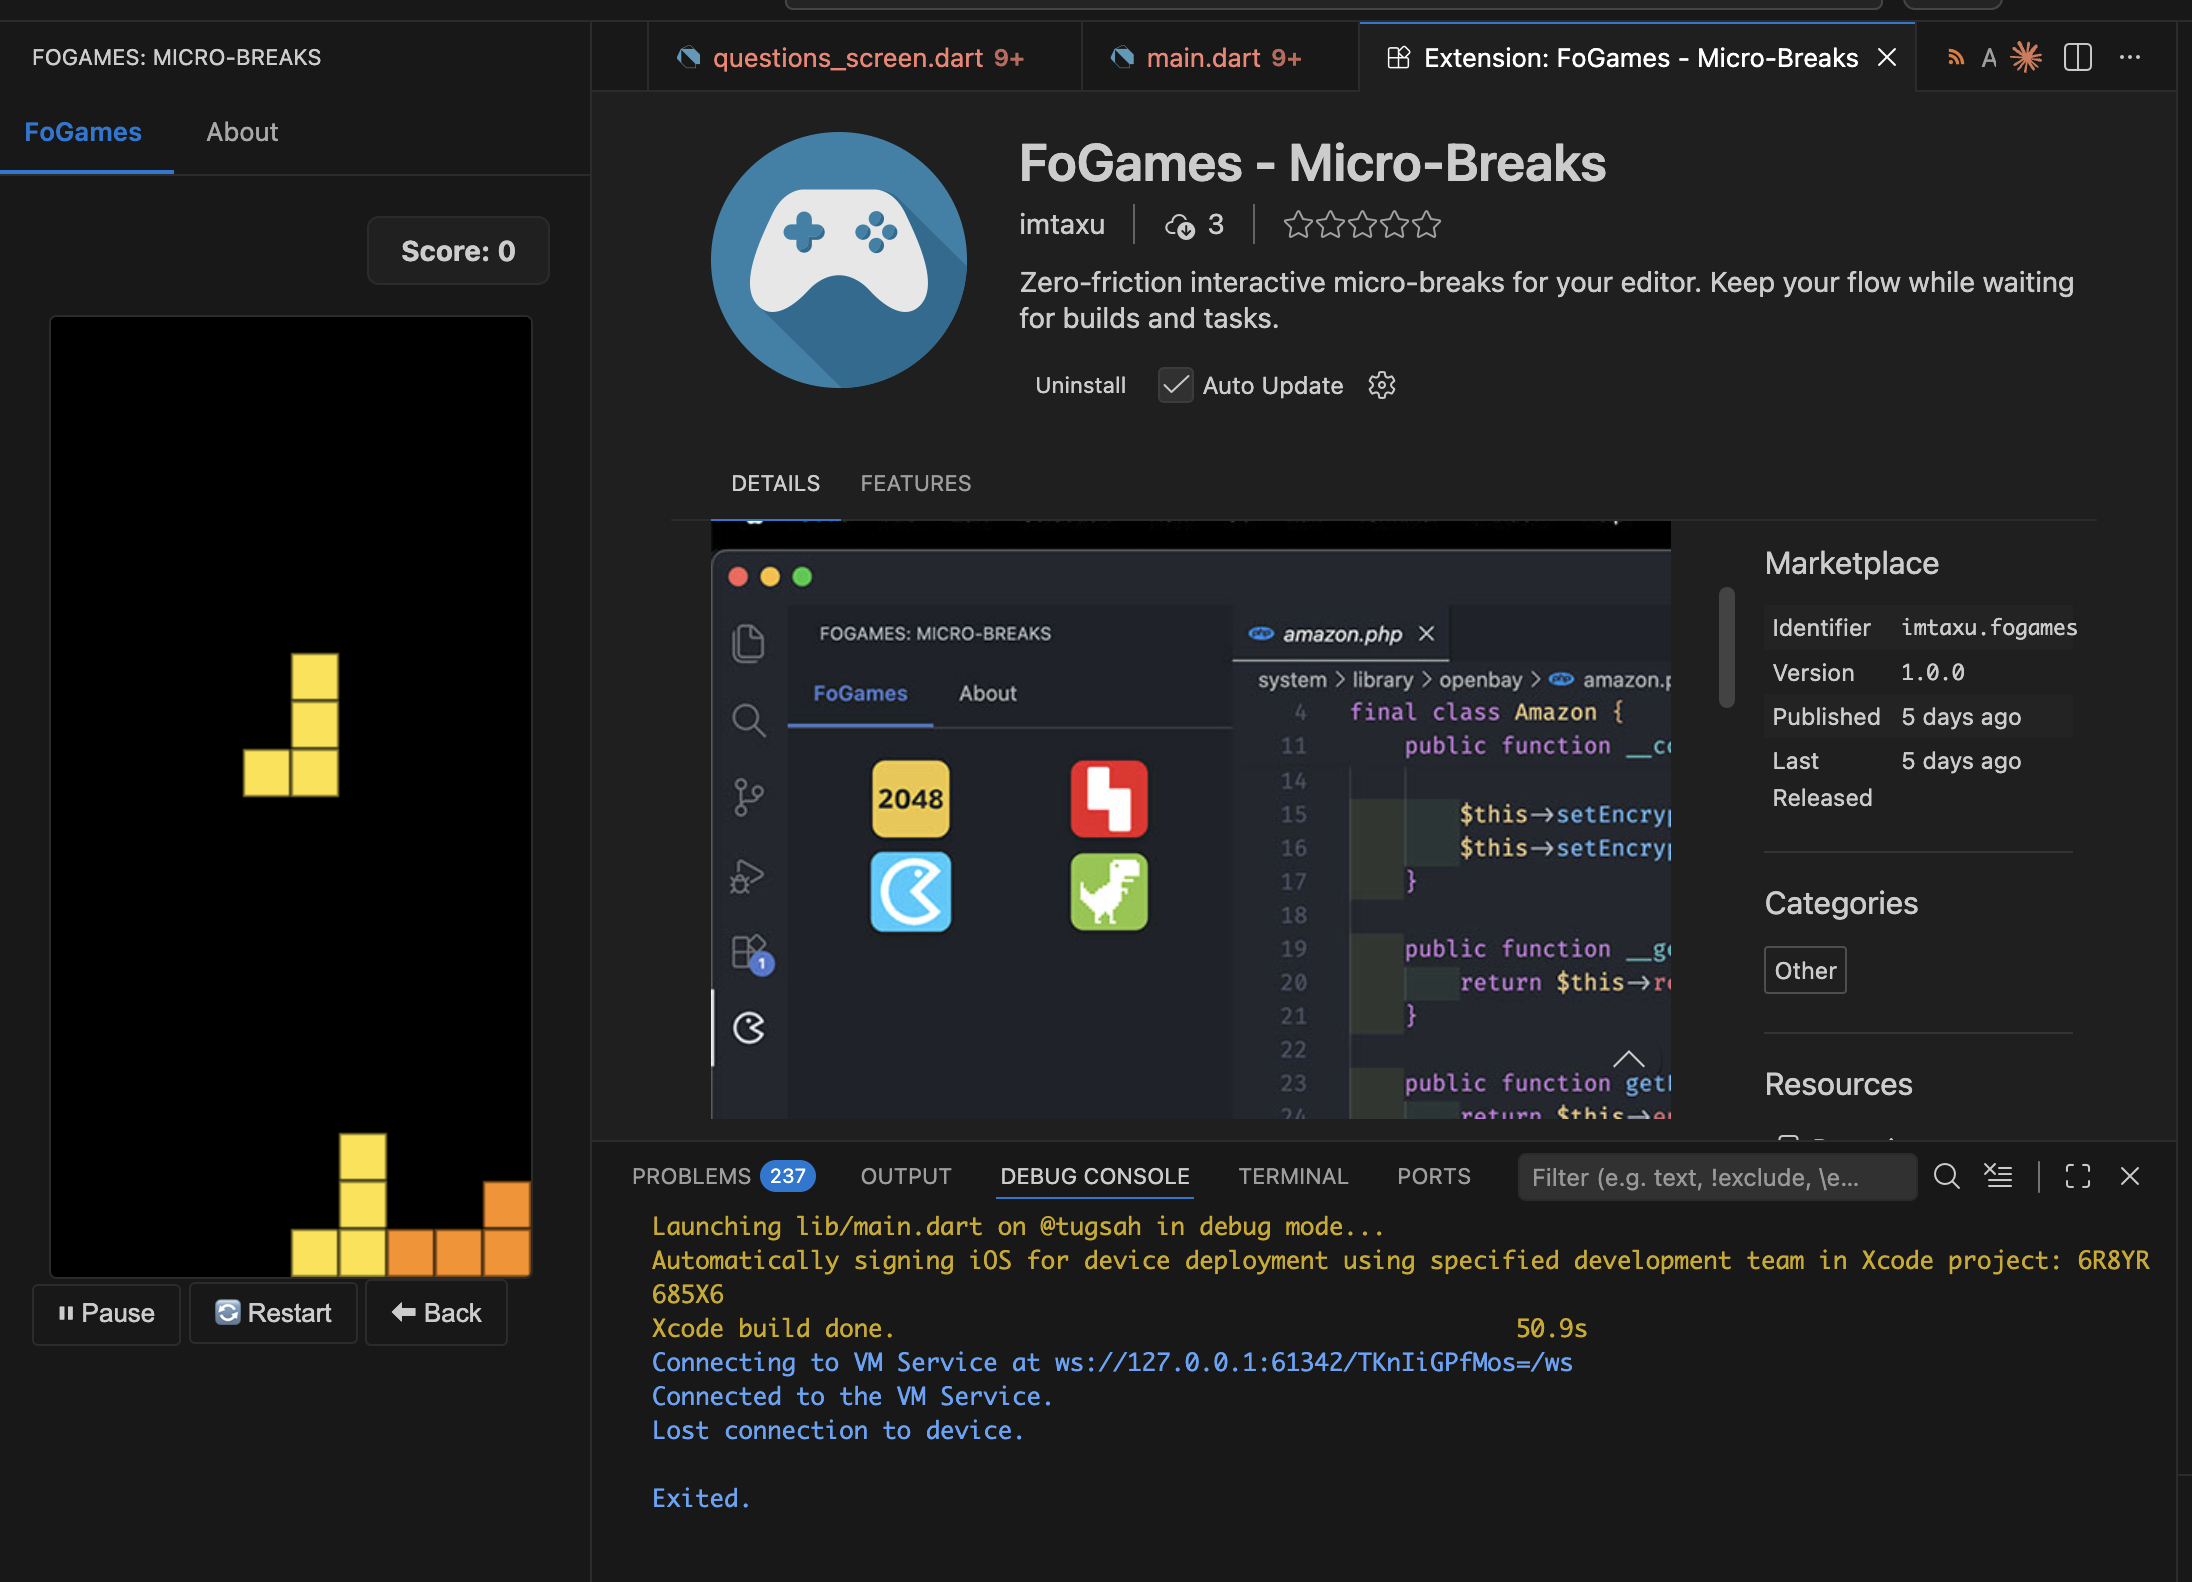2192x1582 pixels.
Task: Click the Uninstall button
Action: coord(1080,385)
